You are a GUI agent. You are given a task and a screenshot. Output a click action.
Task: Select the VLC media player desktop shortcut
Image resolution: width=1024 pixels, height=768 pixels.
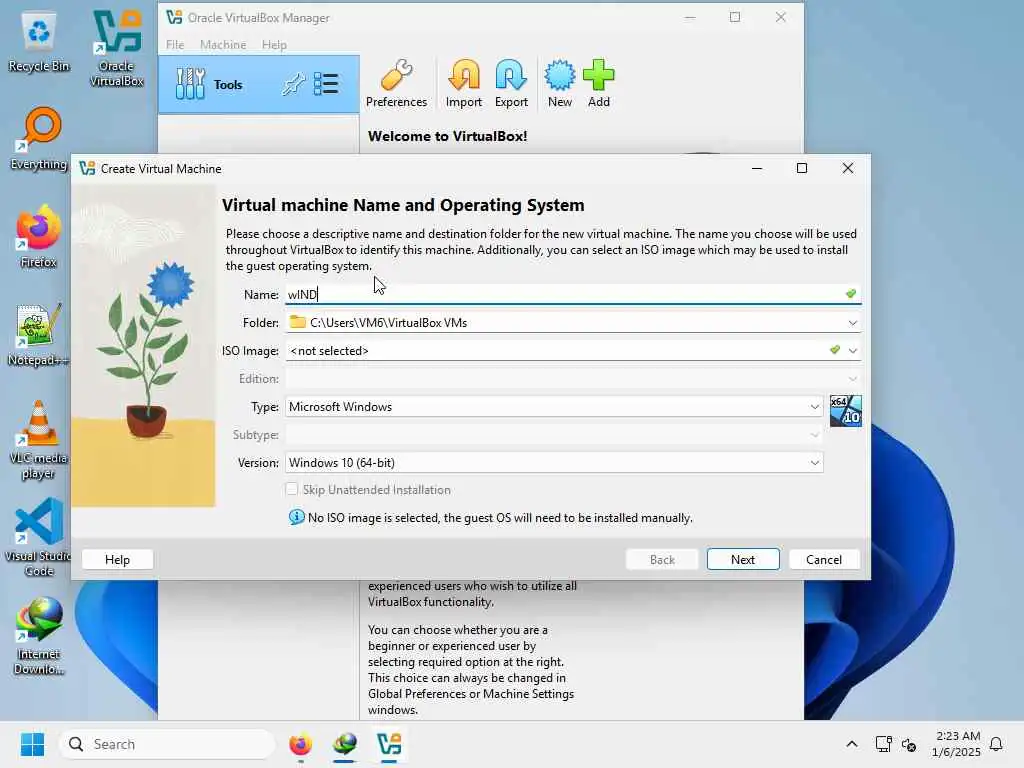[39, 440]
